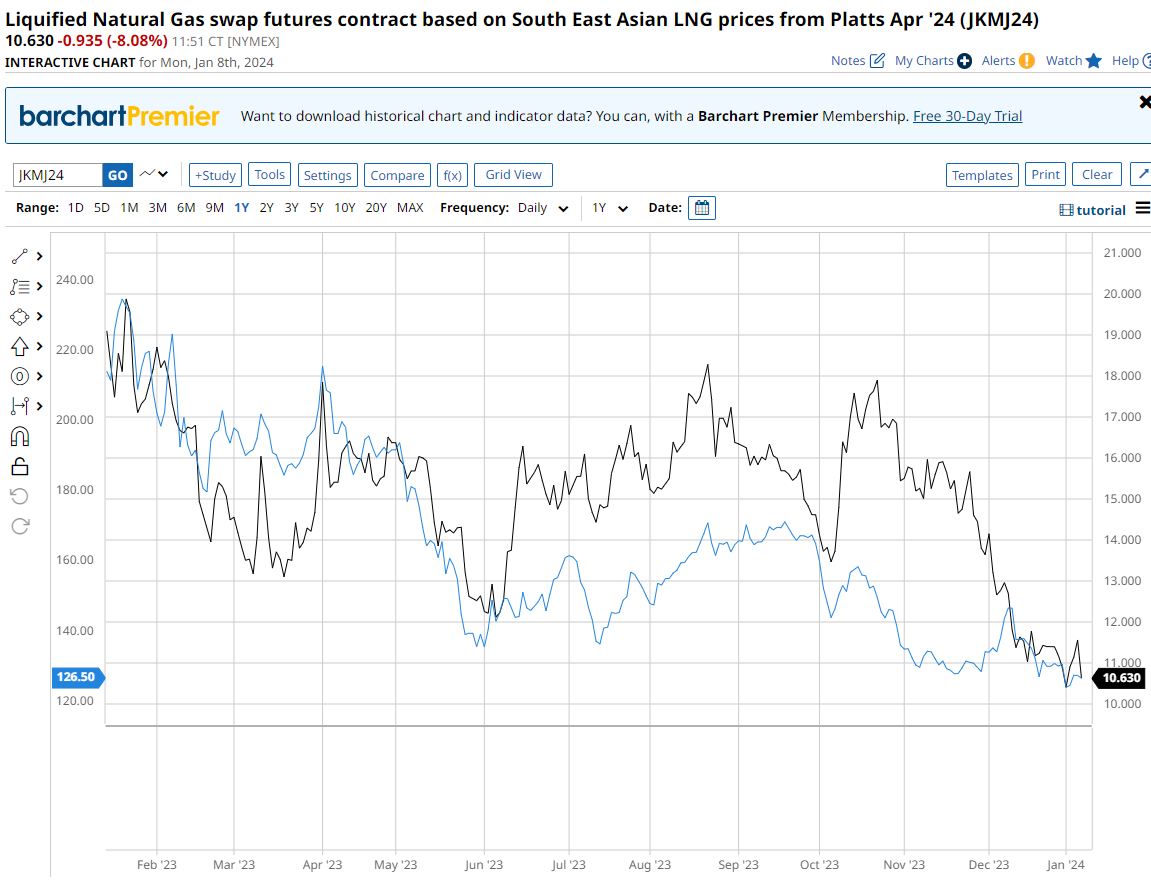The image size is (1151, 884).
Task: Click the symbol input field JKMJ24
Action: [58, 175]
